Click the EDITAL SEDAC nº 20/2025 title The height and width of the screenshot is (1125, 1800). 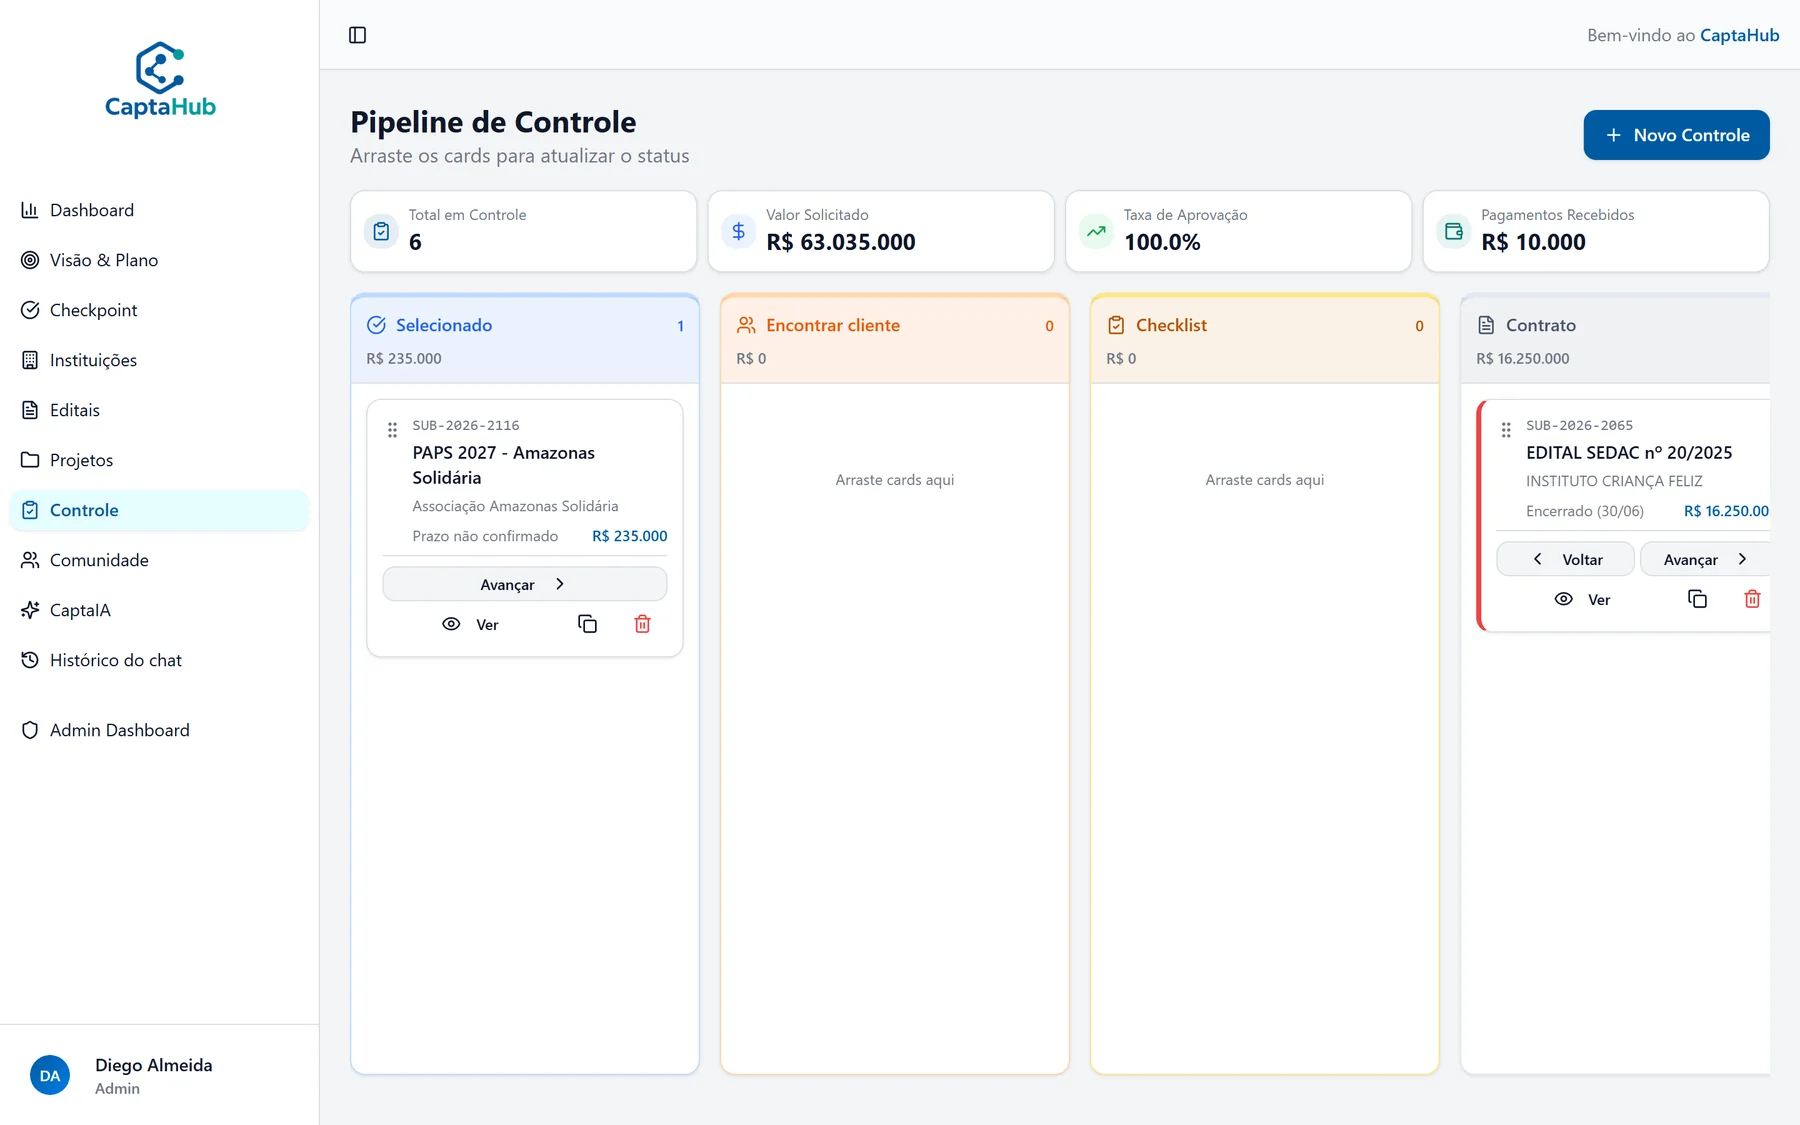point(1629,453)
